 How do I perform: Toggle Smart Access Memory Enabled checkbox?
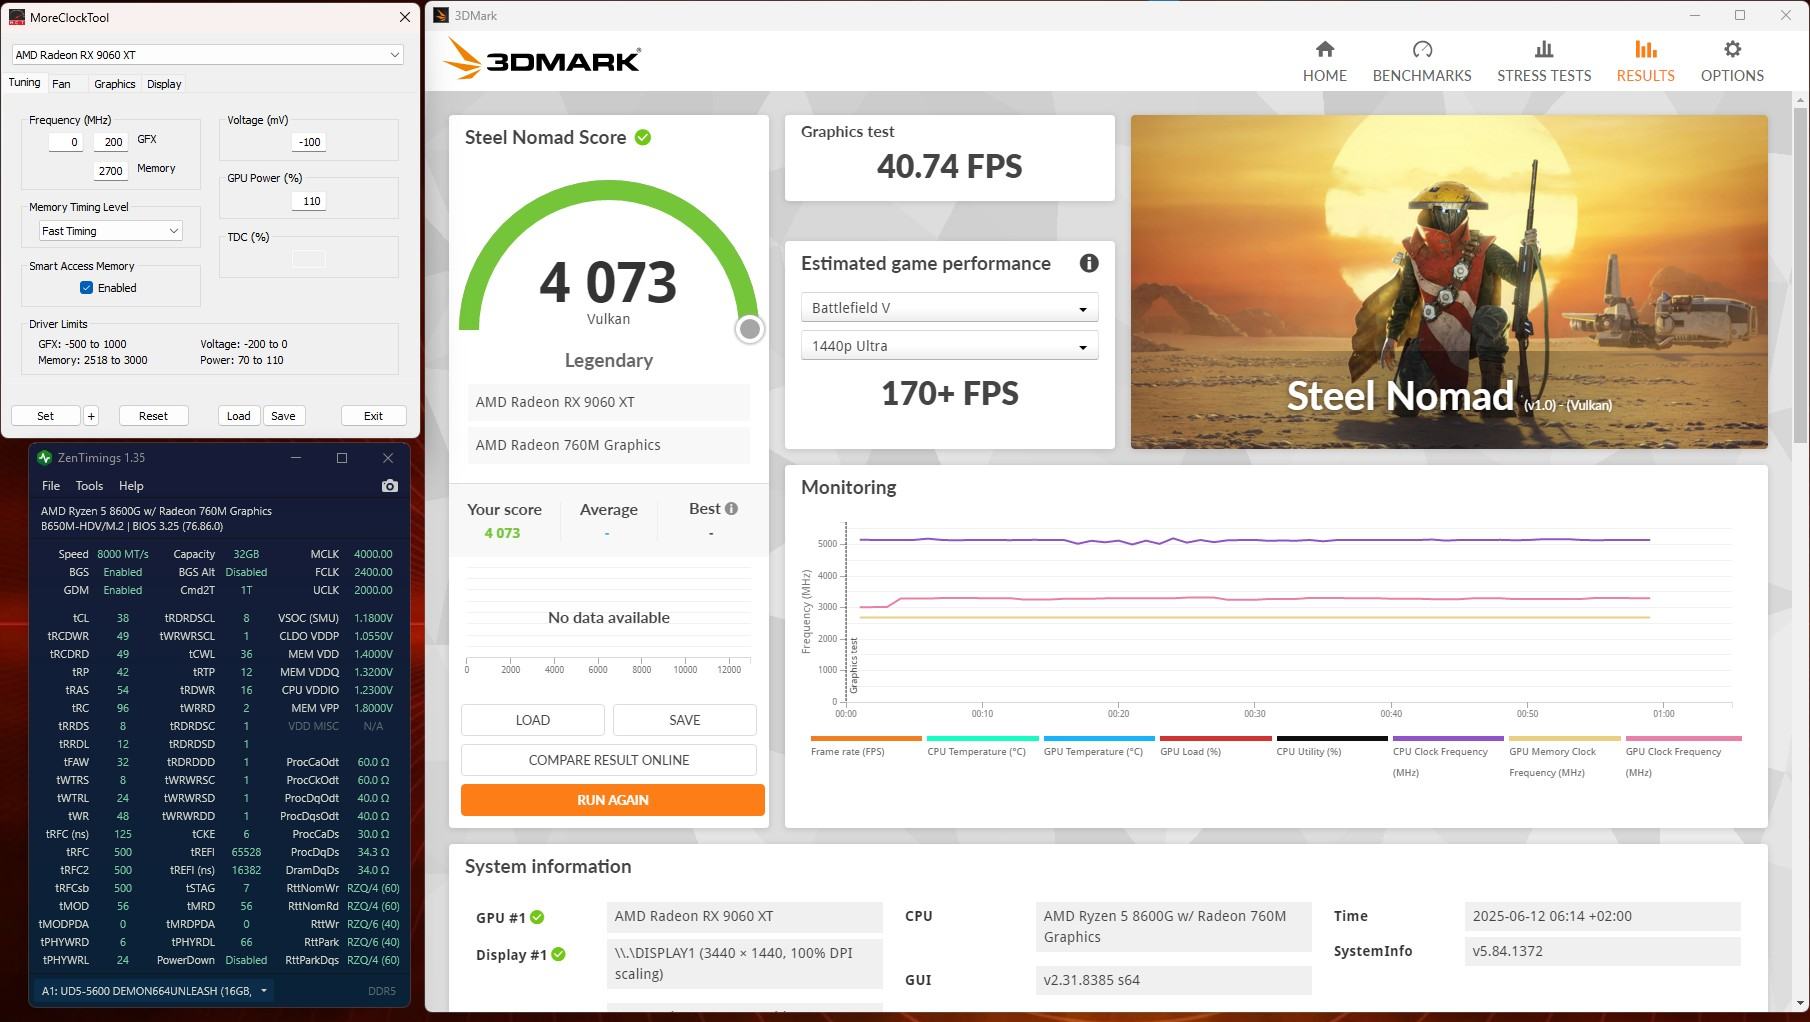coord(86,288)
